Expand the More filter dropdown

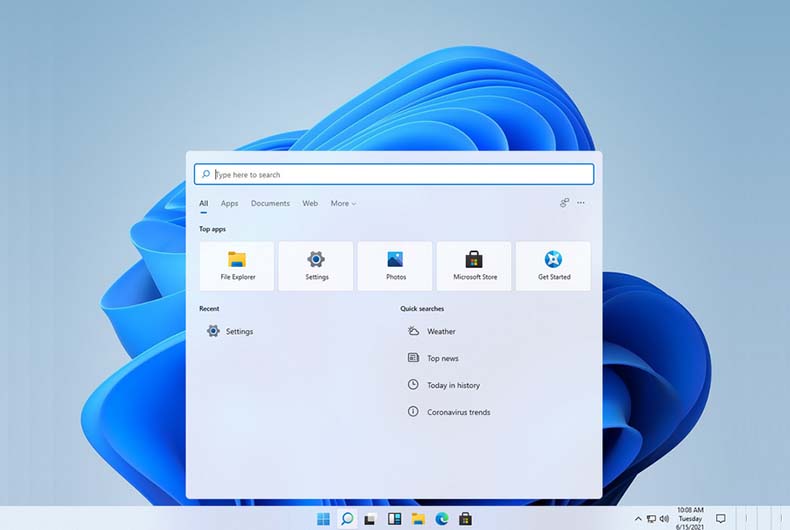point(343,204)
